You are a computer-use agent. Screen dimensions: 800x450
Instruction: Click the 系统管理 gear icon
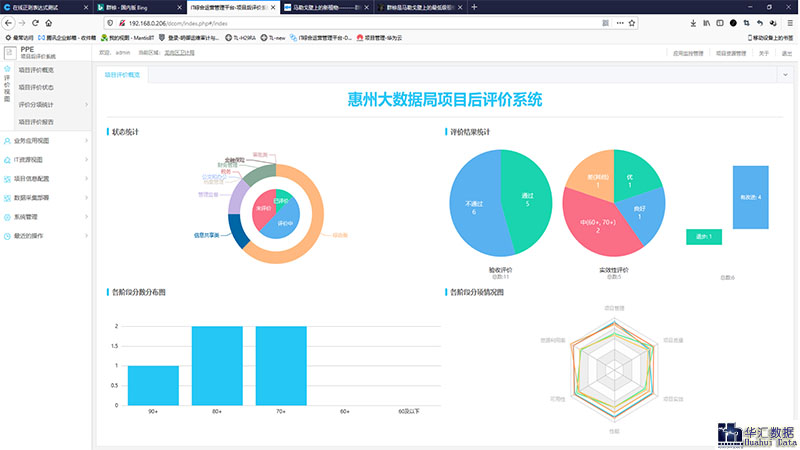[x=7, y=217]
